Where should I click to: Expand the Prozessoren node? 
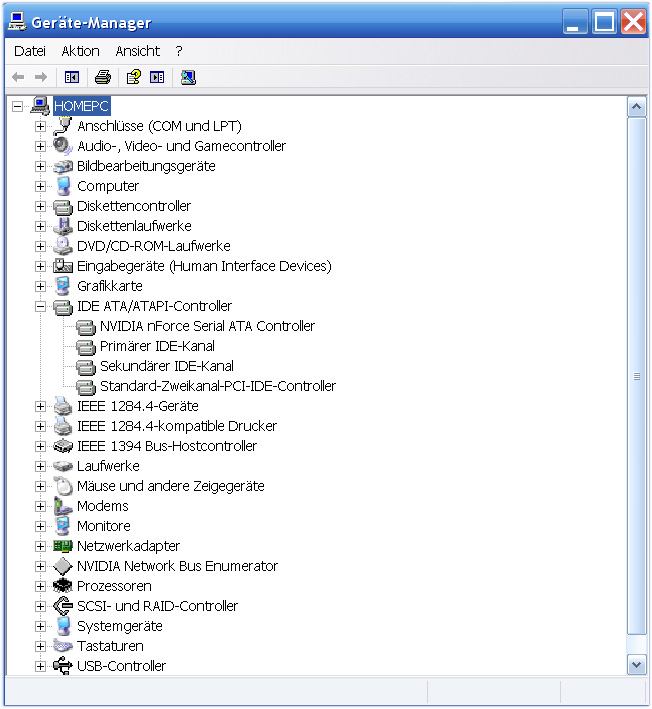coord(40,586)
